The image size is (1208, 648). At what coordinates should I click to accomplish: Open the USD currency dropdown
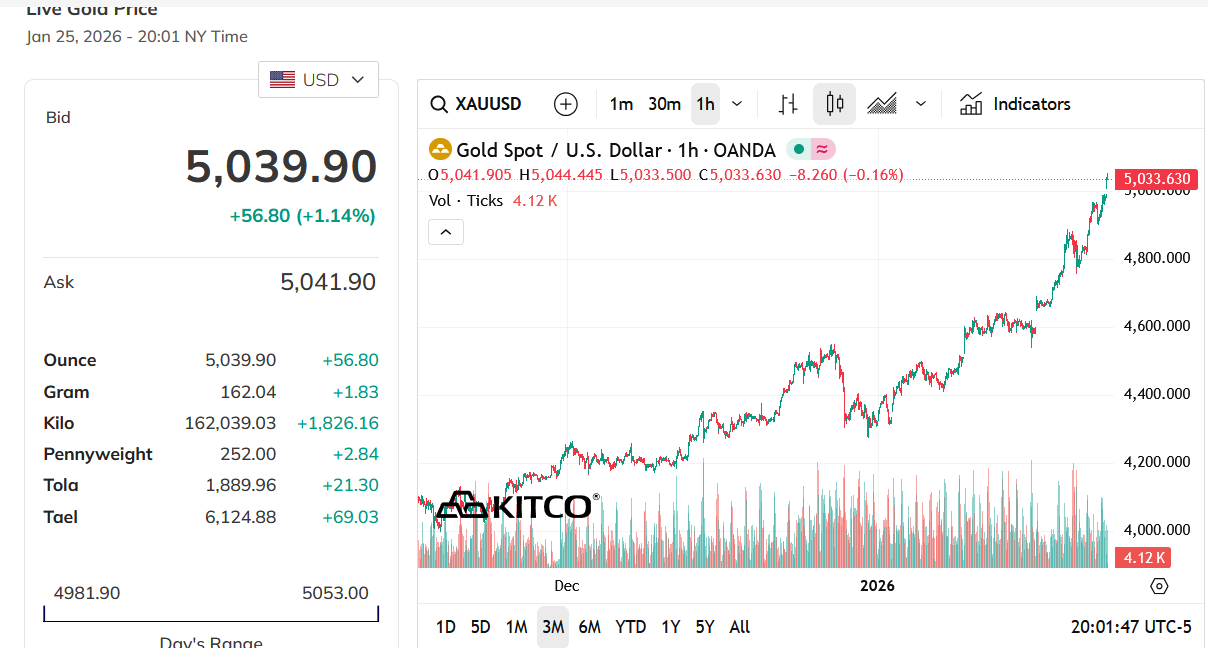[x=318, y=80]
